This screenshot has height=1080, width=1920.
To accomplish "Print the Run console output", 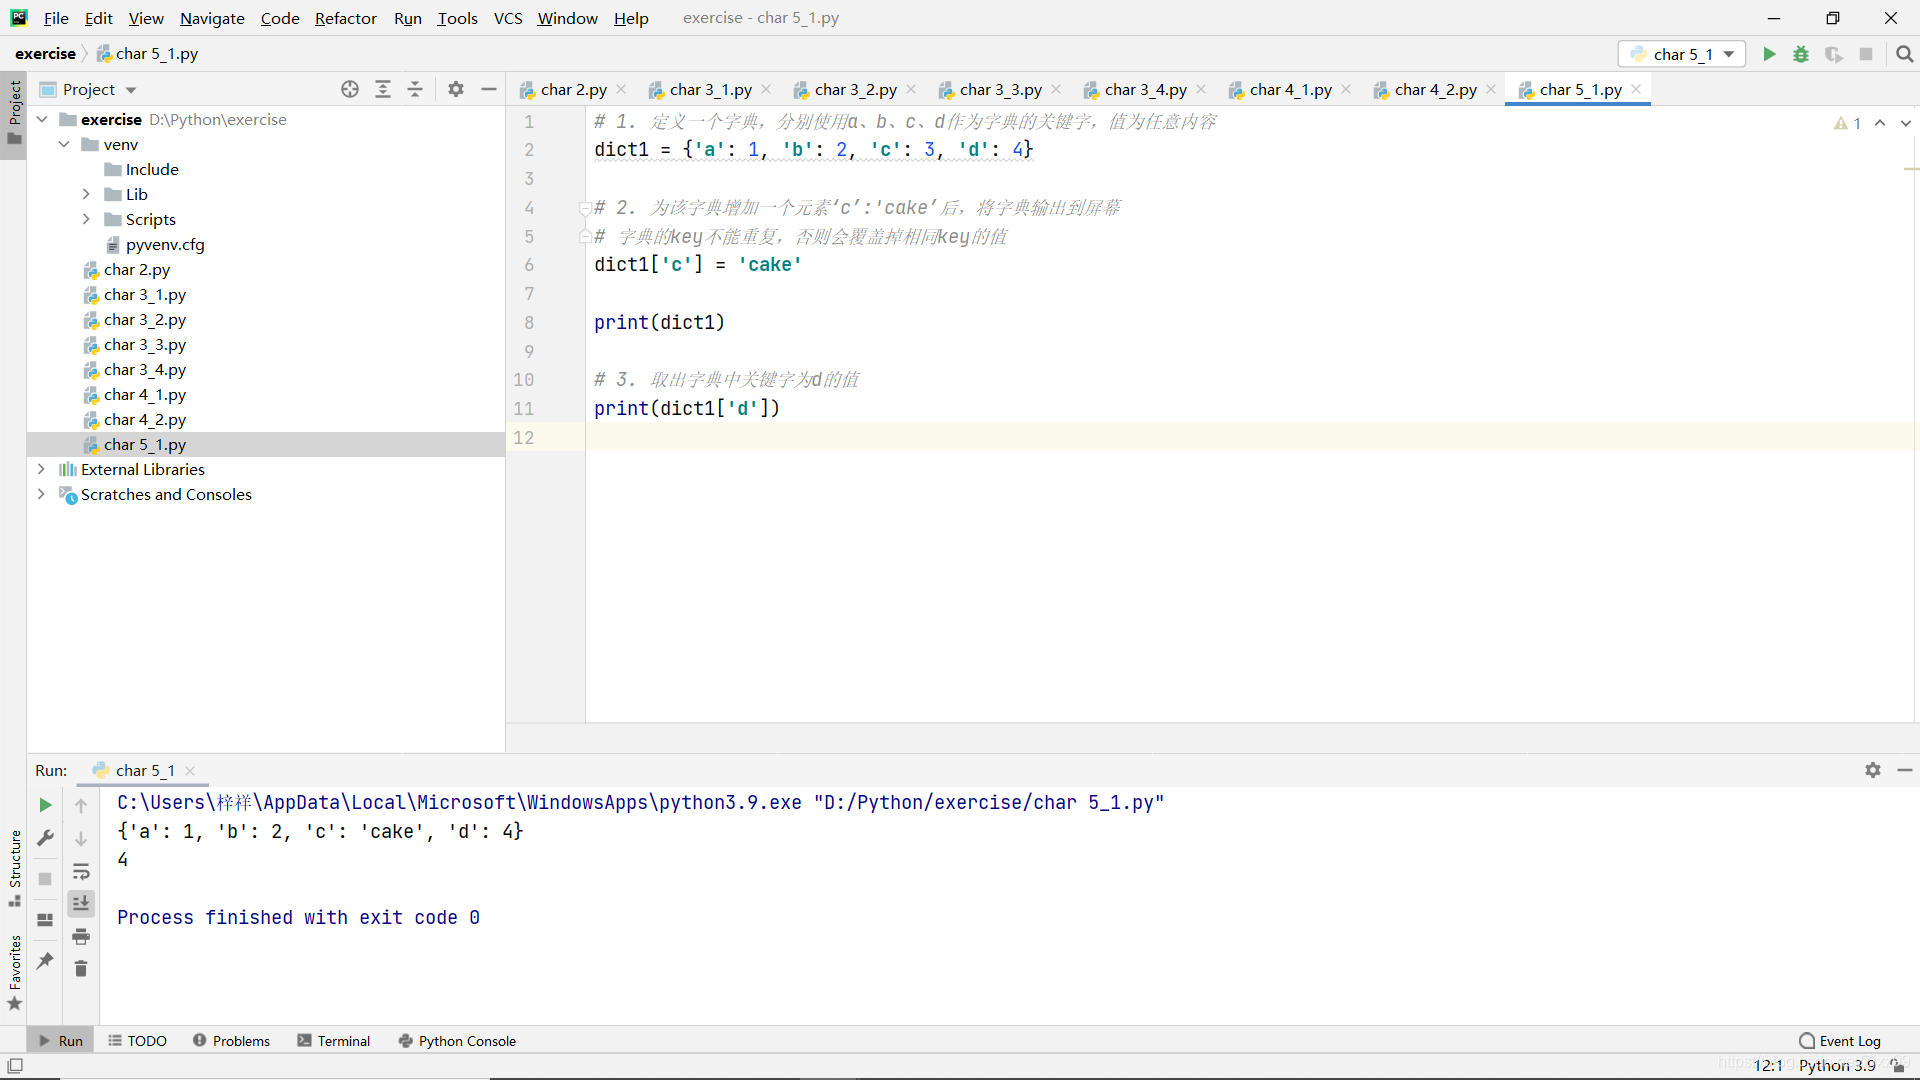I will click(81, 937).
